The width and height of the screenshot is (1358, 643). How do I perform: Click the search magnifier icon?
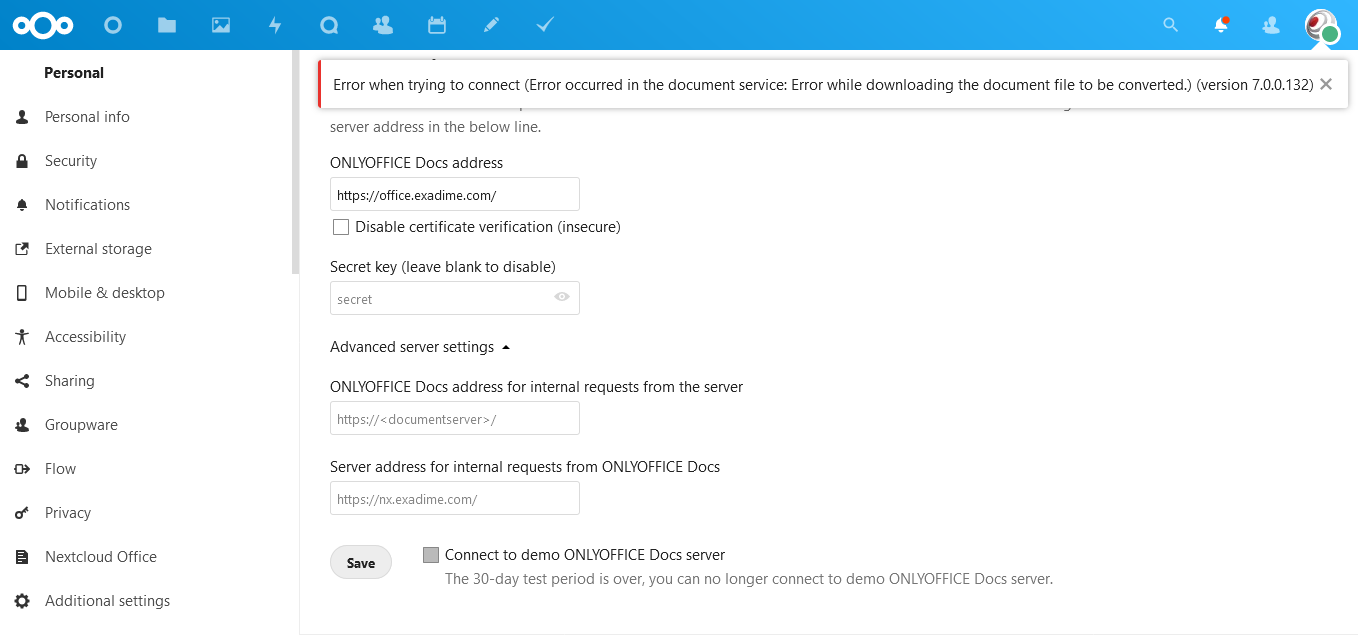click(x=1171, y=25)
